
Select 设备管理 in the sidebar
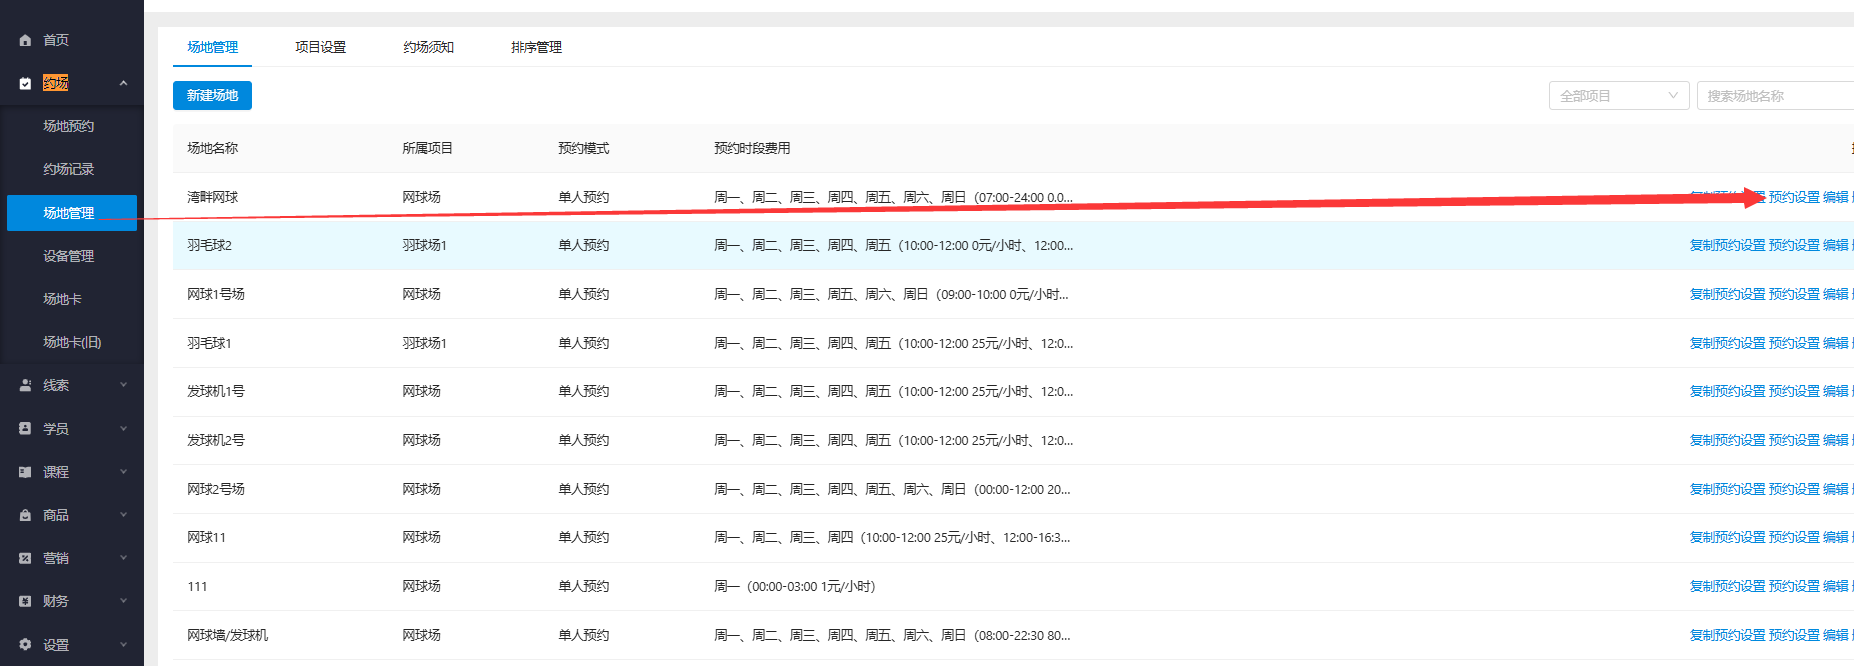tap(68, 256)
